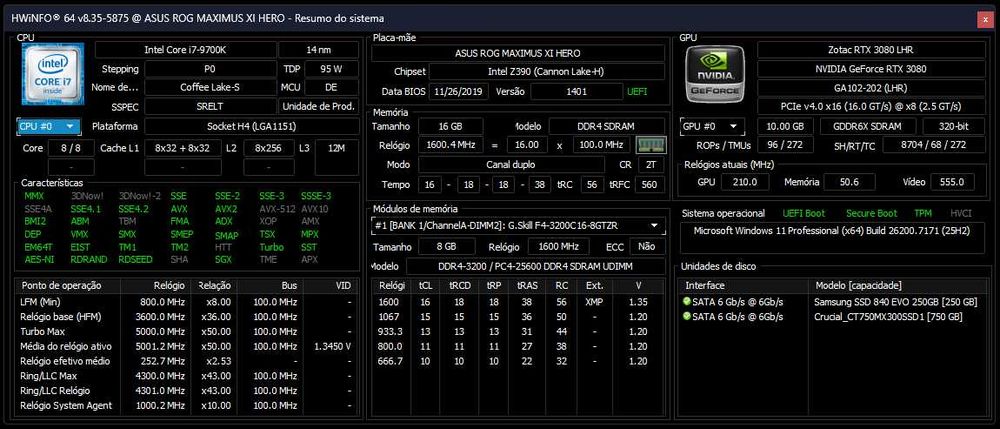
Task: Click the Vídeo clock 555.0 value
Action: tap(952, 182)
